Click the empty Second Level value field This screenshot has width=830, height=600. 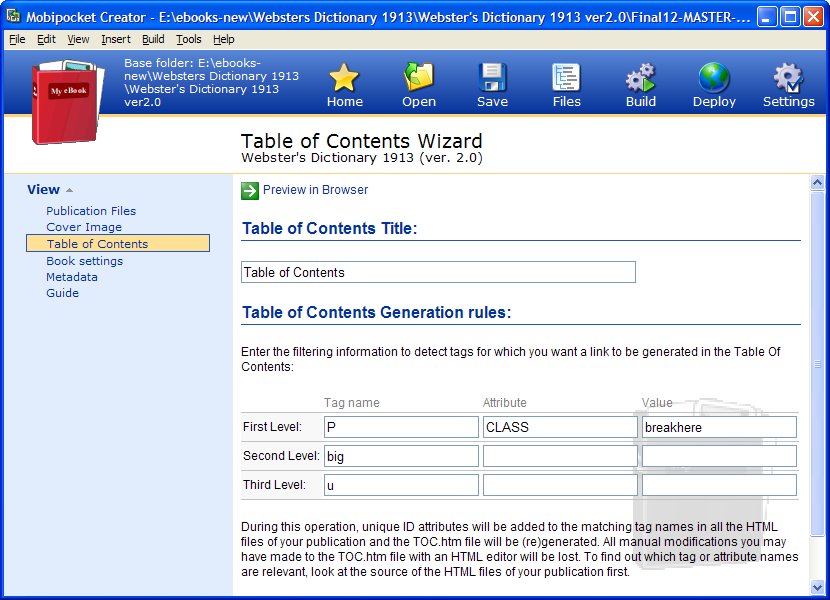click(x=719, y=456)
